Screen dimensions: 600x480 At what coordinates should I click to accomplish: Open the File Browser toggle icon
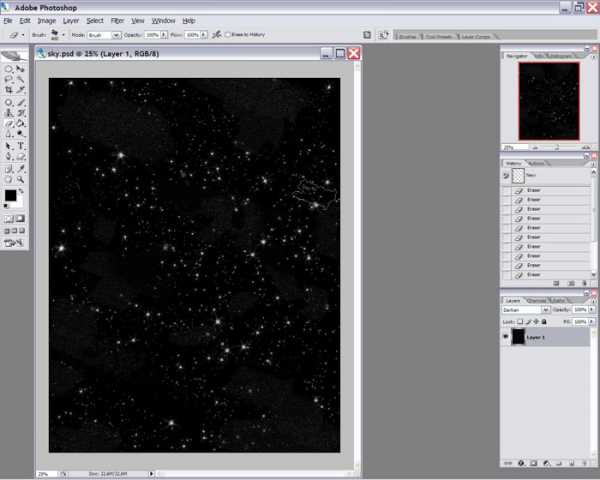click(368, 34)
